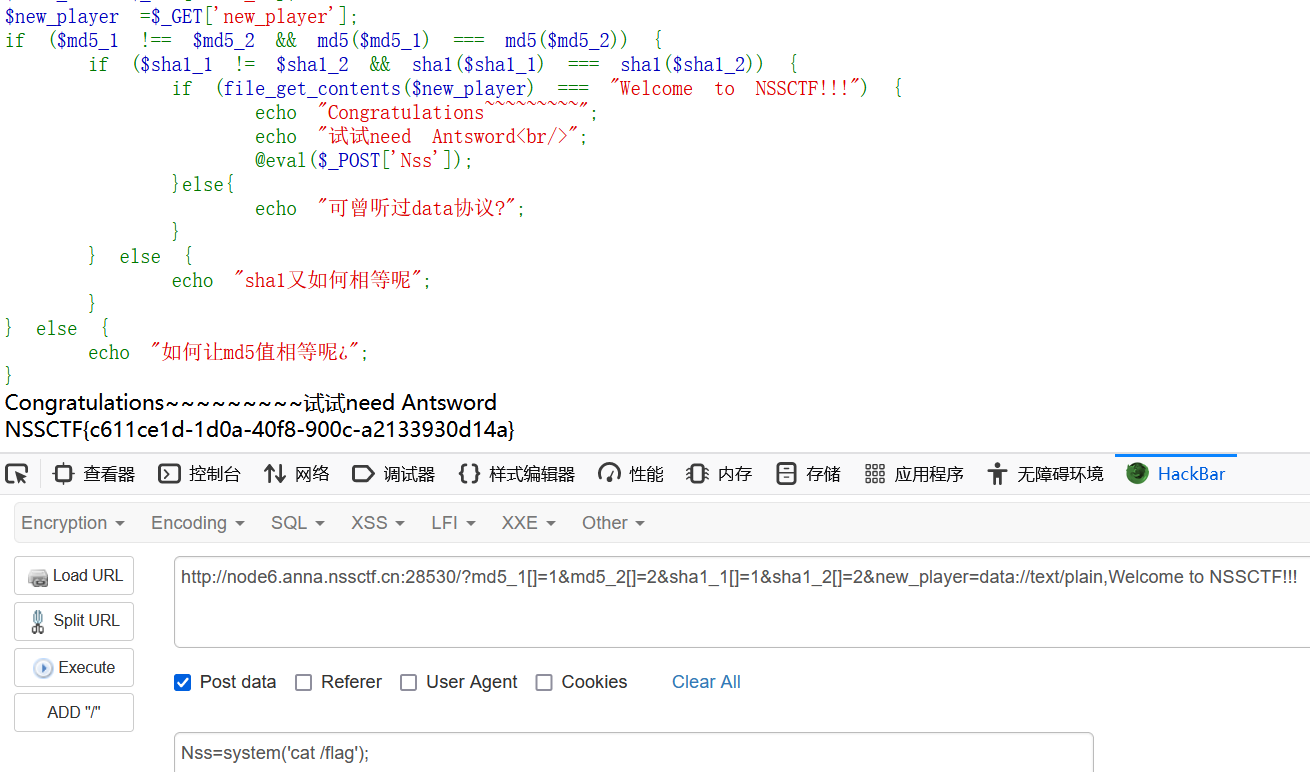Click the "可曾听过data协议?" string in code

click(421, 208)
